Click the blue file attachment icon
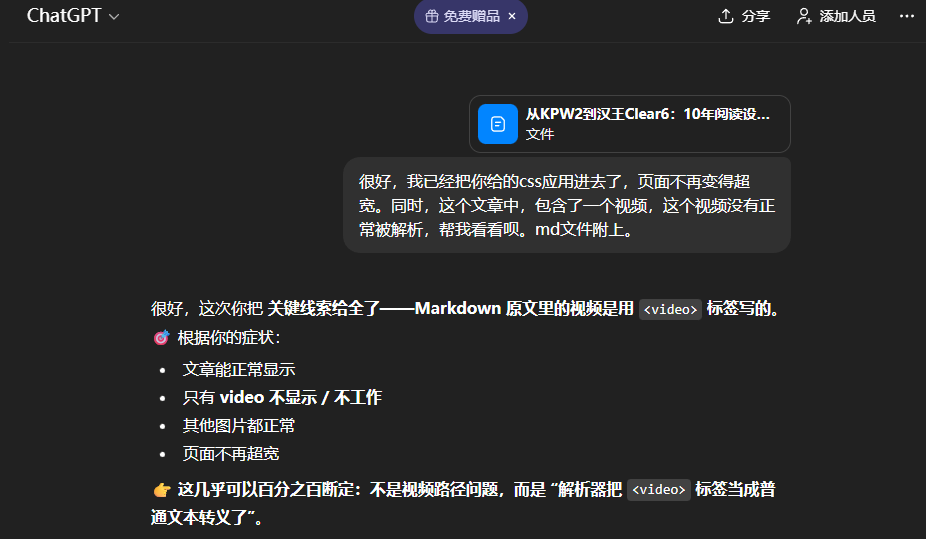 [x=498, y=124]
